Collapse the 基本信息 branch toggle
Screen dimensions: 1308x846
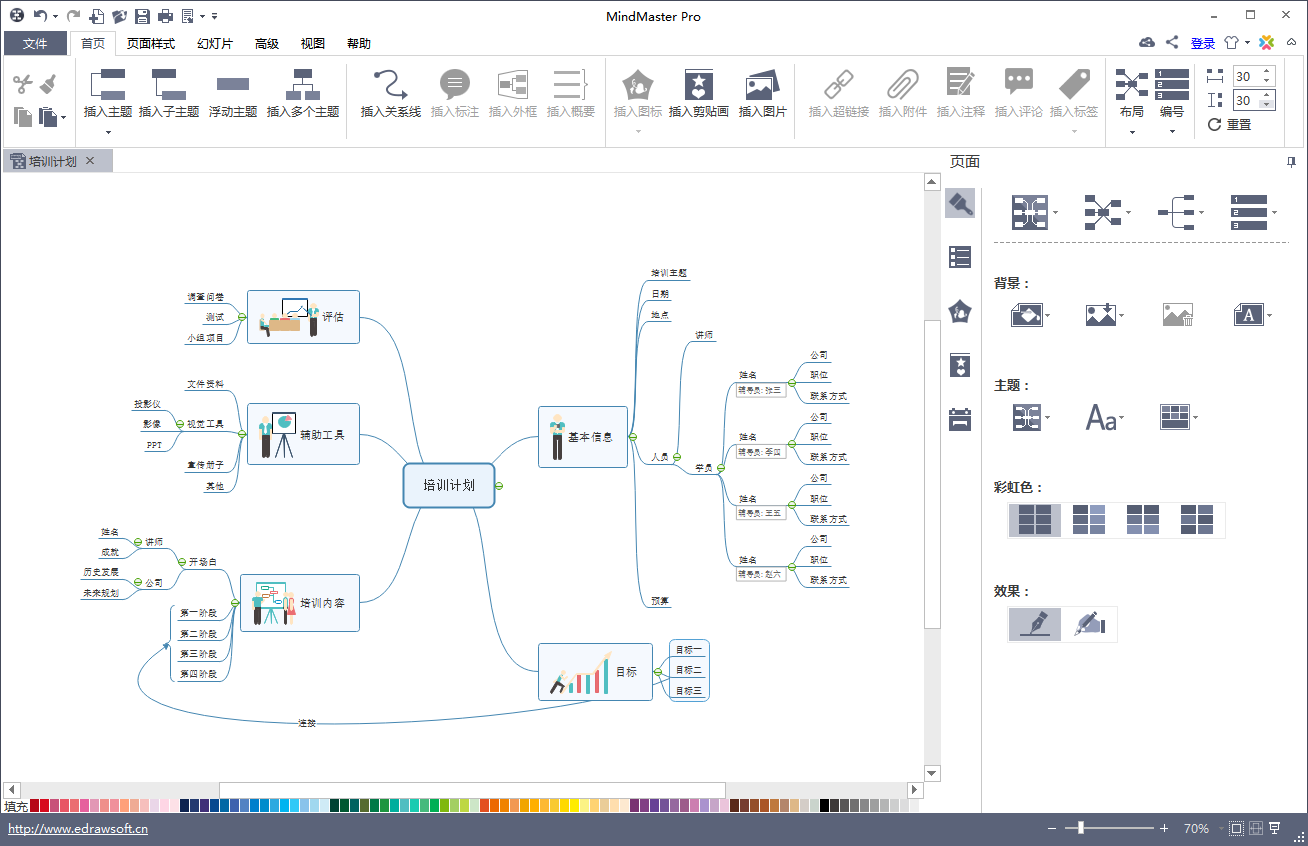[x=633, y=437]
